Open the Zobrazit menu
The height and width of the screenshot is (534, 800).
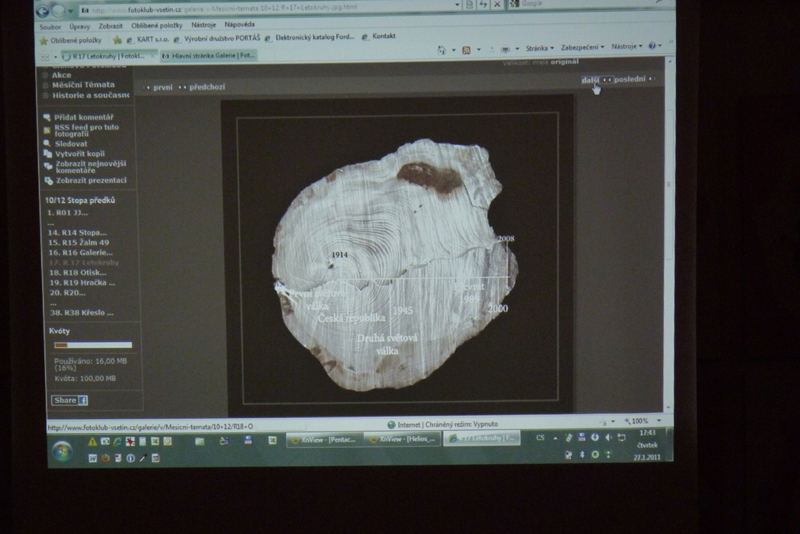click(x=110, y=25)
